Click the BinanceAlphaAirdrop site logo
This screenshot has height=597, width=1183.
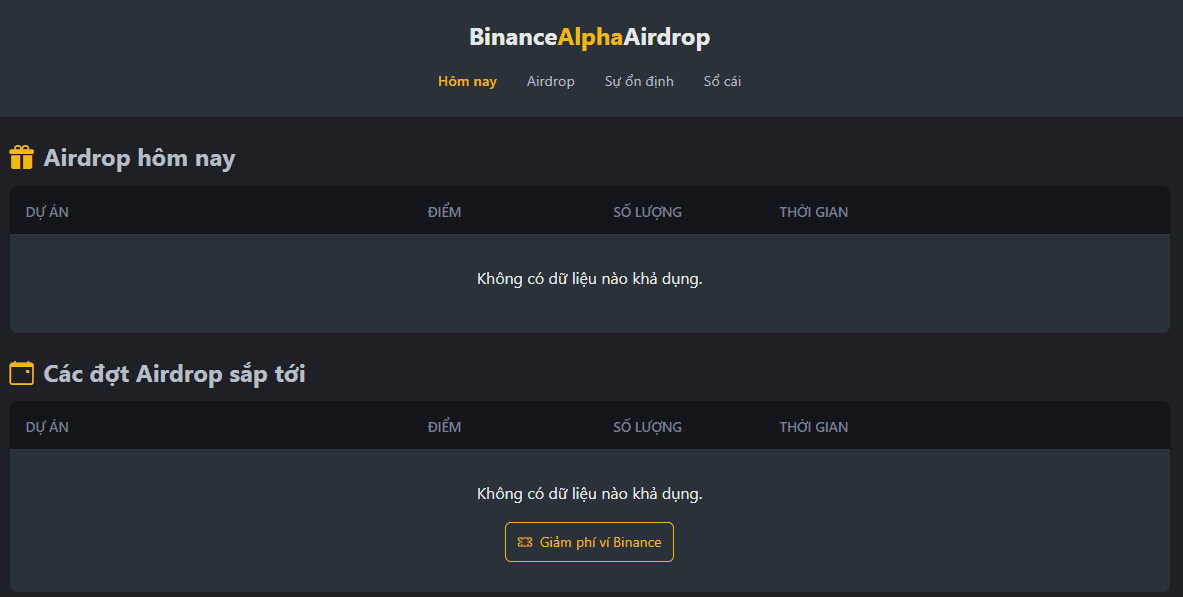[x=590, y=37]
